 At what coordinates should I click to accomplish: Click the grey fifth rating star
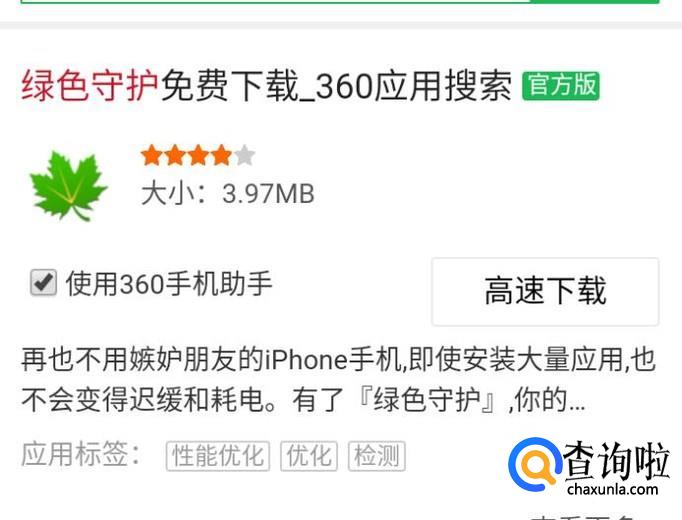[x=244, y=155]
